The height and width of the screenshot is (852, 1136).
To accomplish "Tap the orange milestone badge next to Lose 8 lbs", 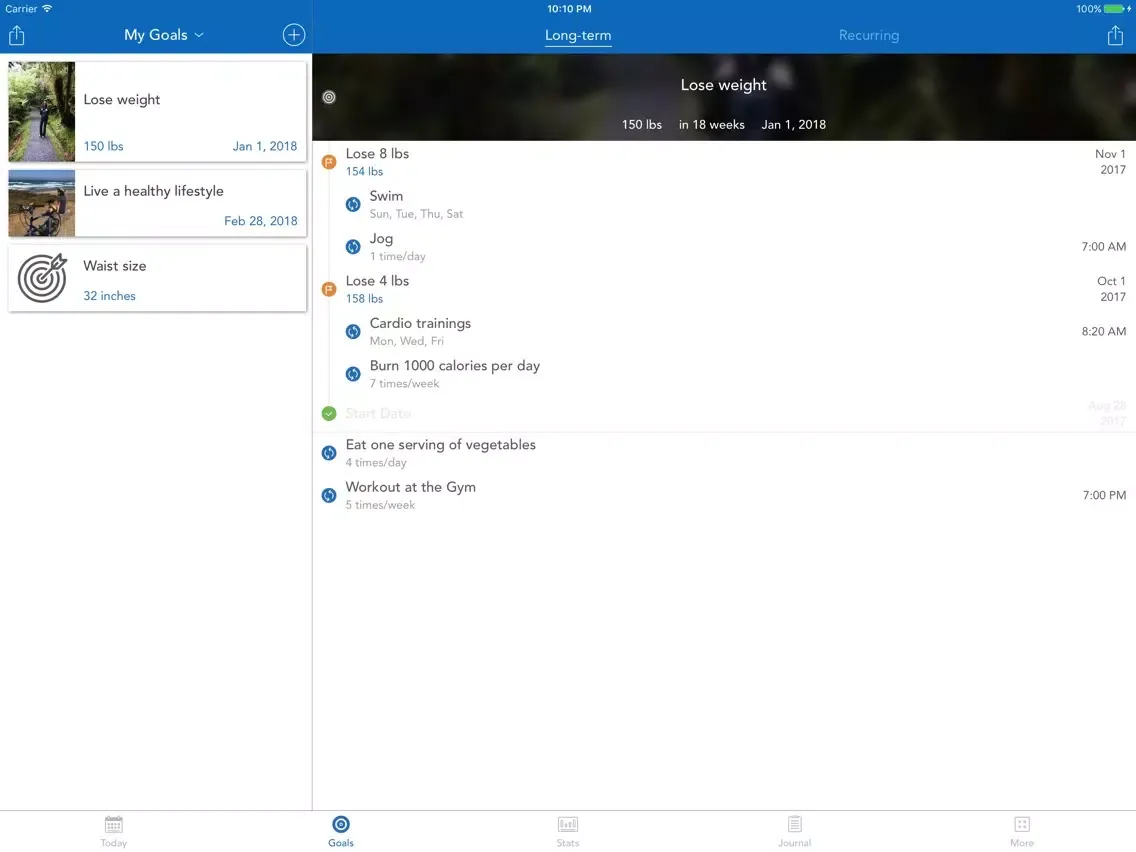I will click(329, 161).
